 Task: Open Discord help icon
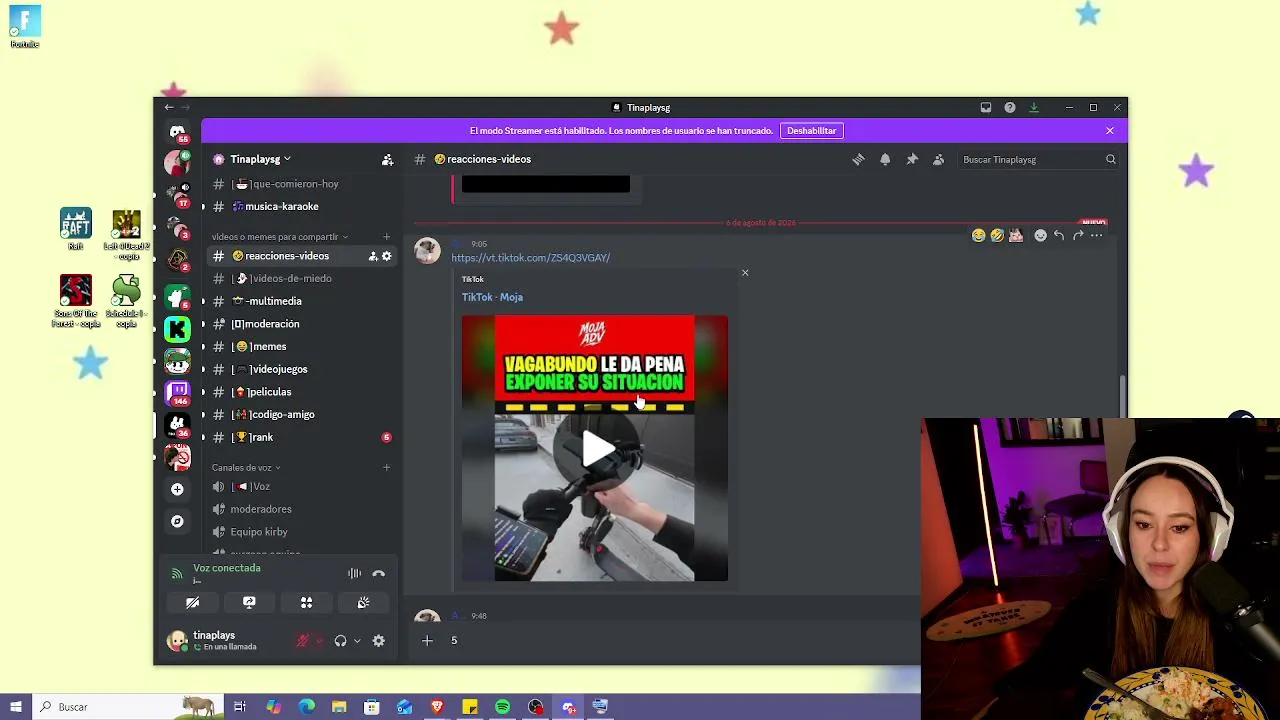coord(1010,107)
